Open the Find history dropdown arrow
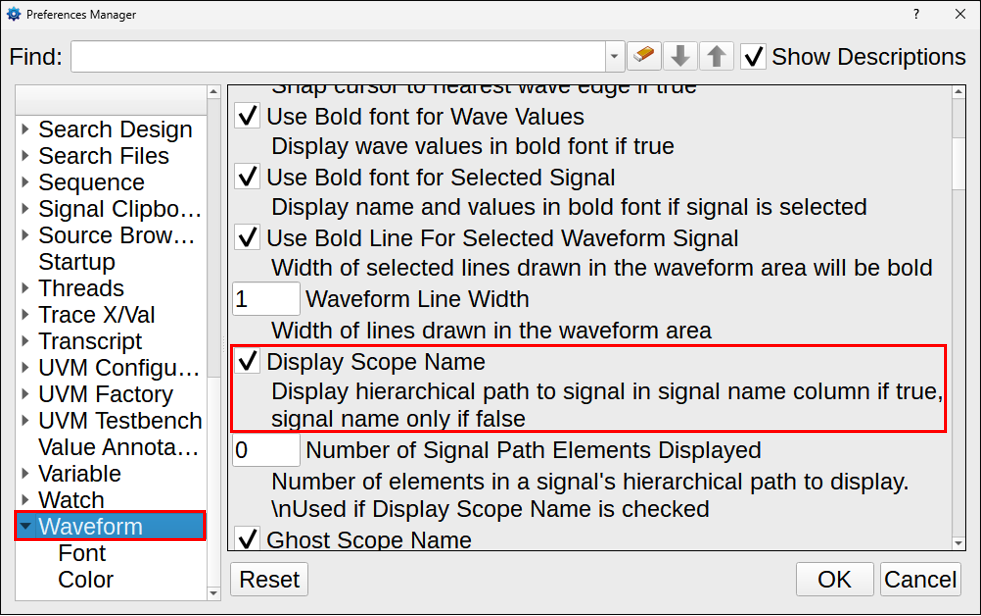The height and width of the screenshot is (616, 981). [x=614, y=57]
